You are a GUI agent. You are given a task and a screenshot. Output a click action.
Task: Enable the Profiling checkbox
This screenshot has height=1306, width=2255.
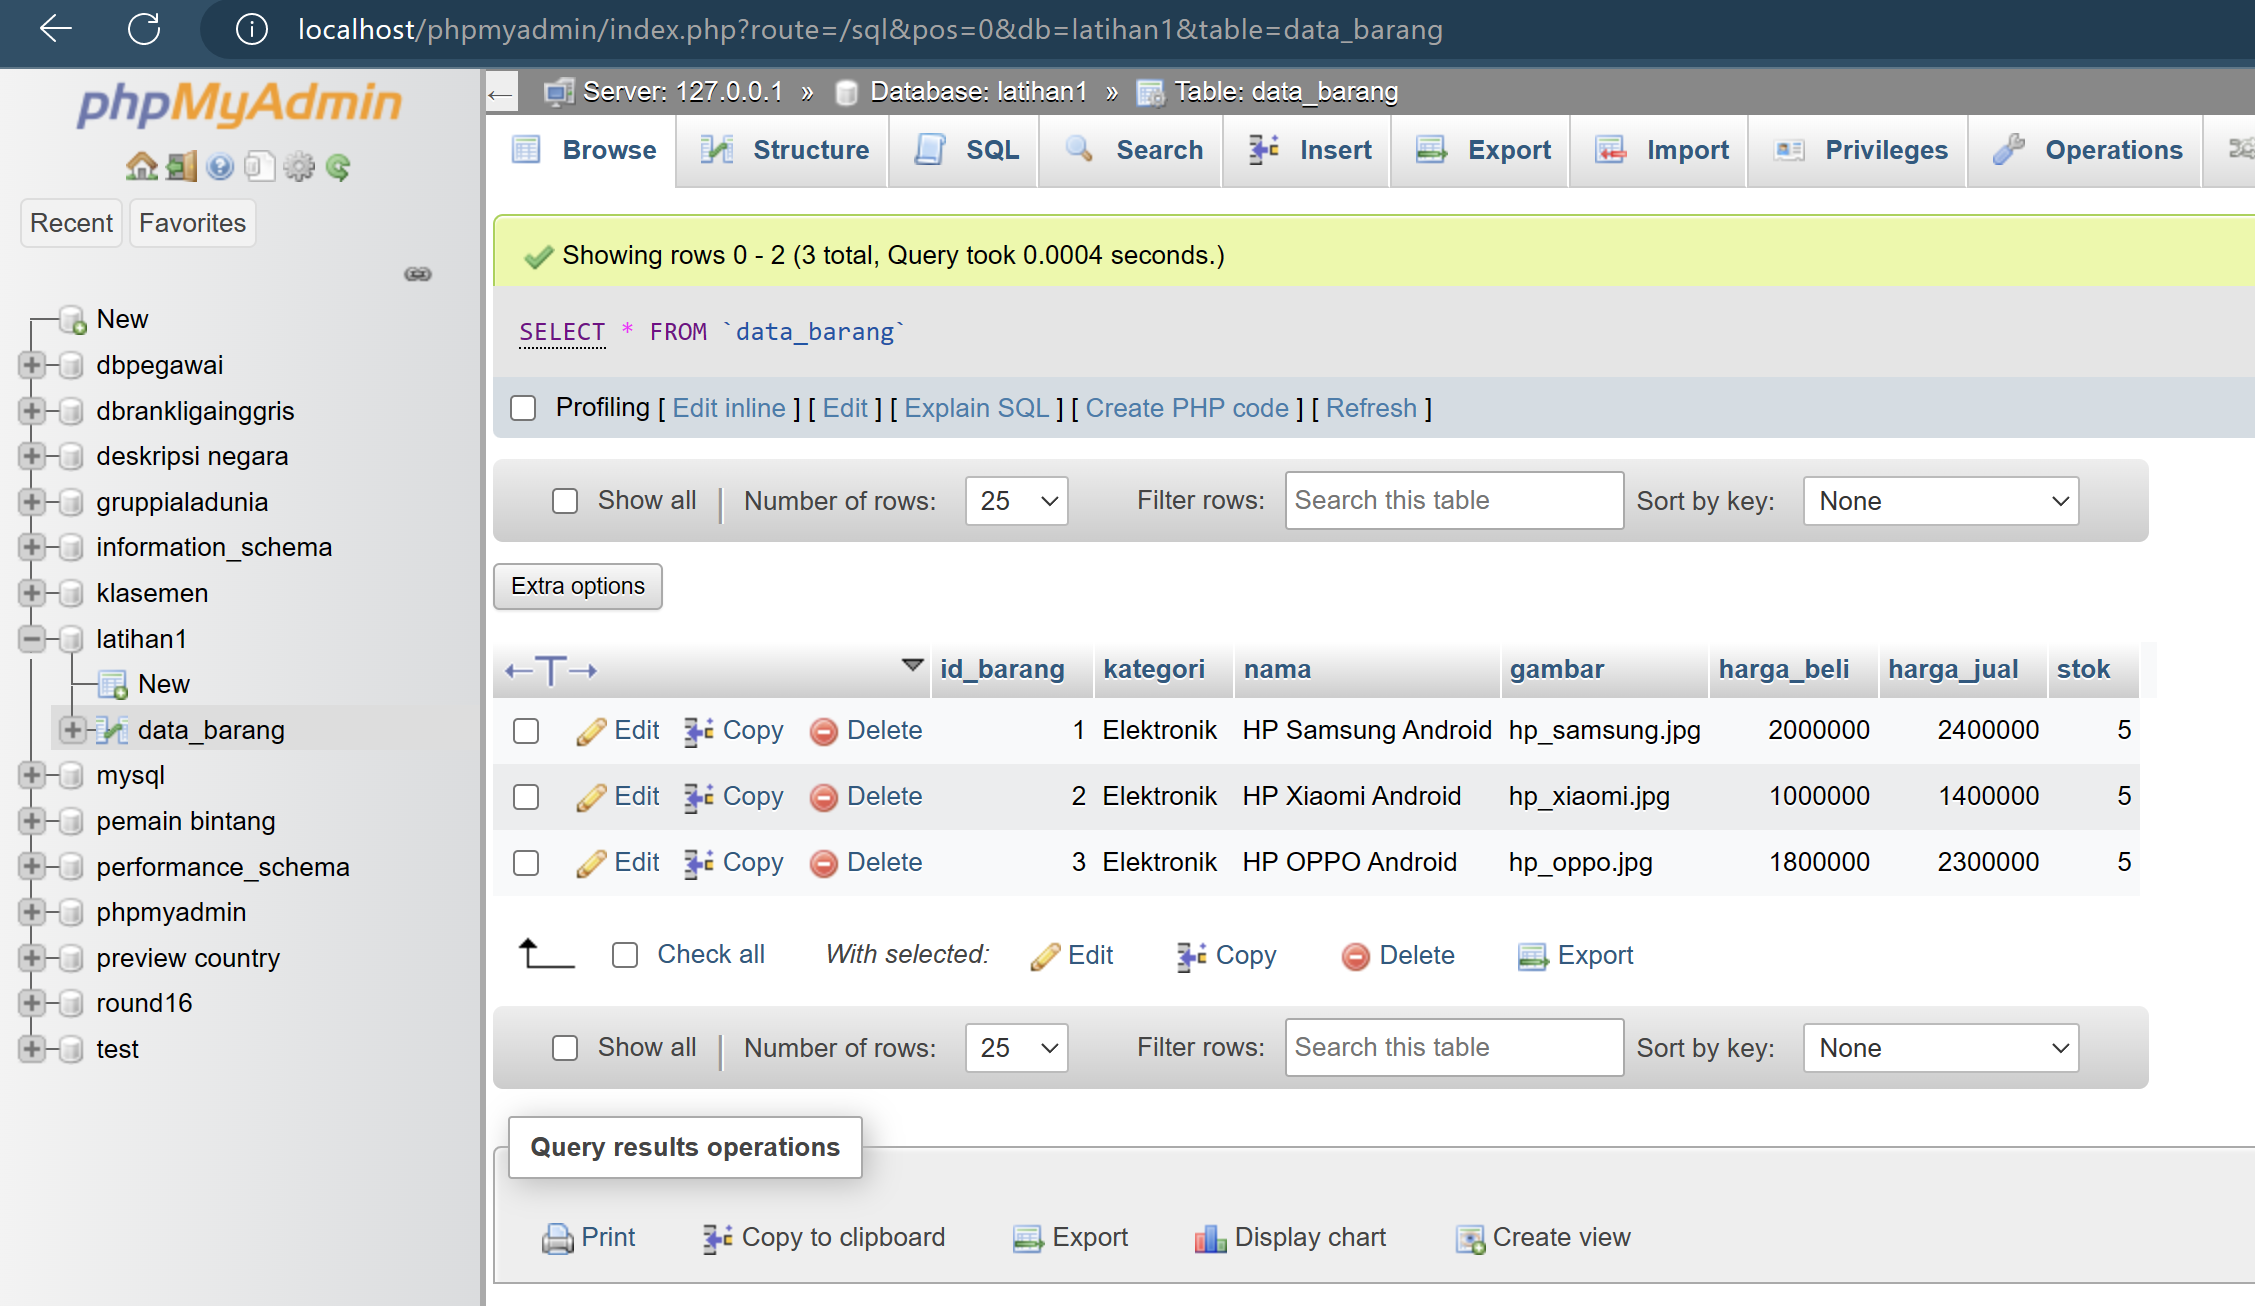pyautogui.click(x=523, y=408)
